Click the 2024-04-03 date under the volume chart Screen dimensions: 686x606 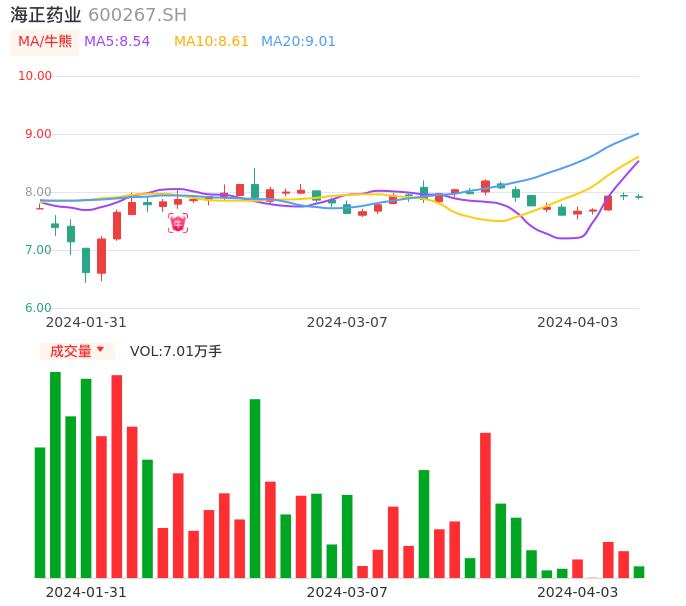[578, 592]
